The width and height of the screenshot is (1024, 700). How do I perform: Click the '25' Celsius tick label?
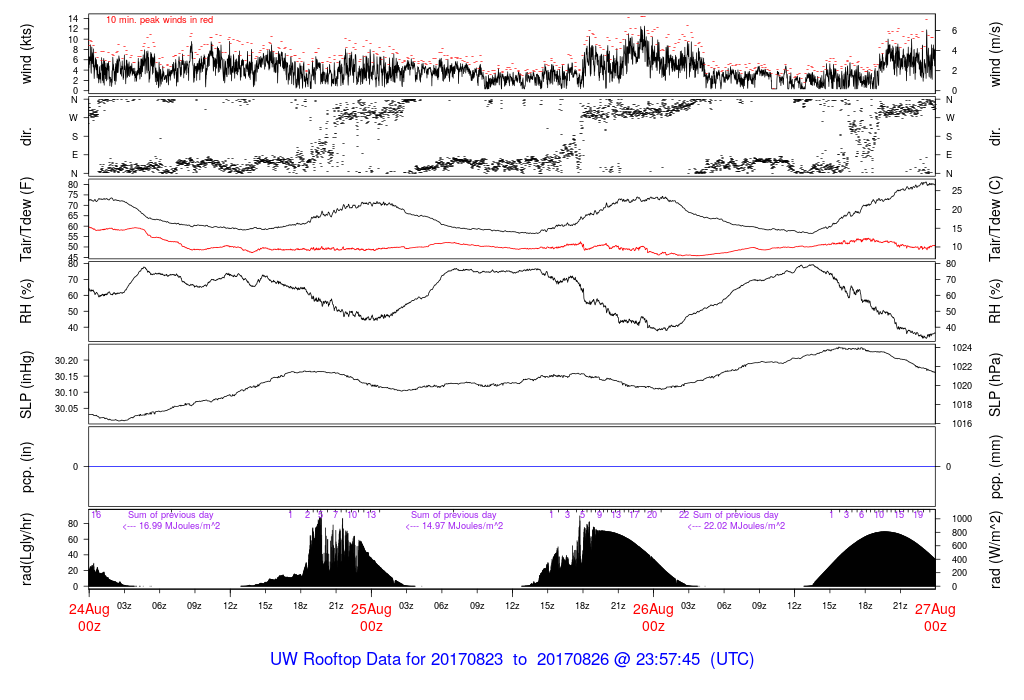[957, 191]
